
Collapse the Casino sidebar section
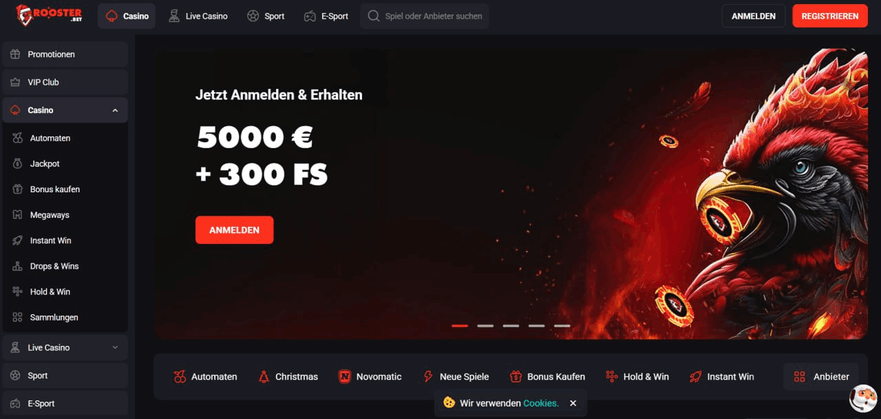pyautogui.click(x=115, y=111)
